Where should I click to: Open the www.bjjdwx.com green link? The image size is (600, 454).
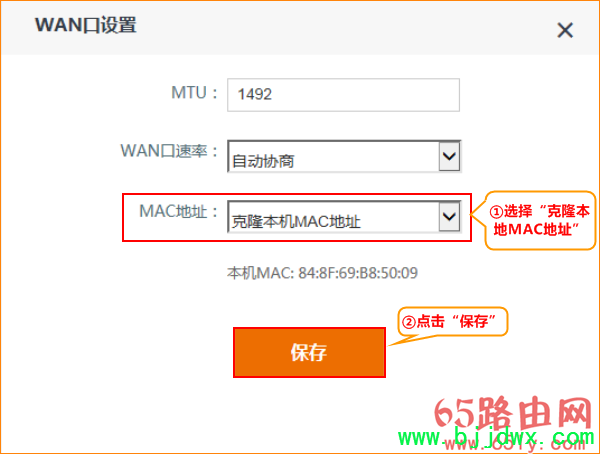[496, 437]
